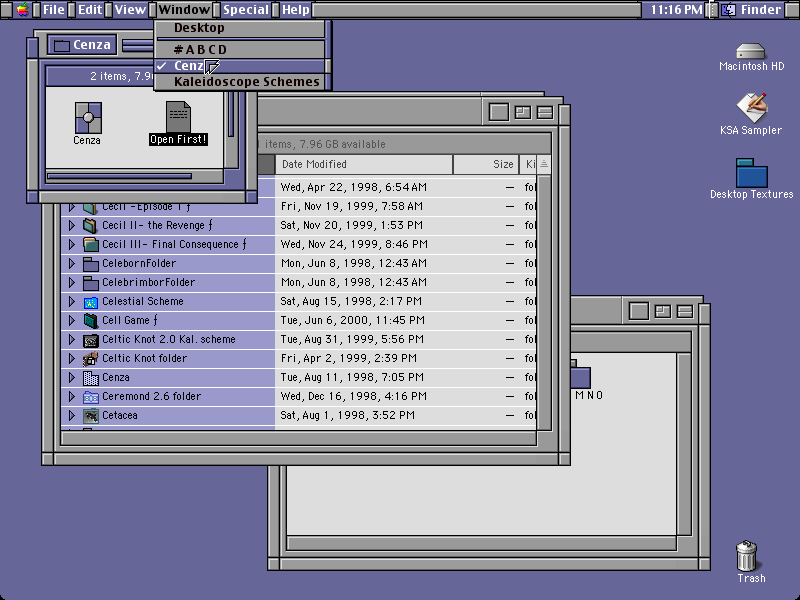This screenshot has width=800, height=600.
Task: Open the Desktop Textures folder icon
Action: click(x=752, y=173)
